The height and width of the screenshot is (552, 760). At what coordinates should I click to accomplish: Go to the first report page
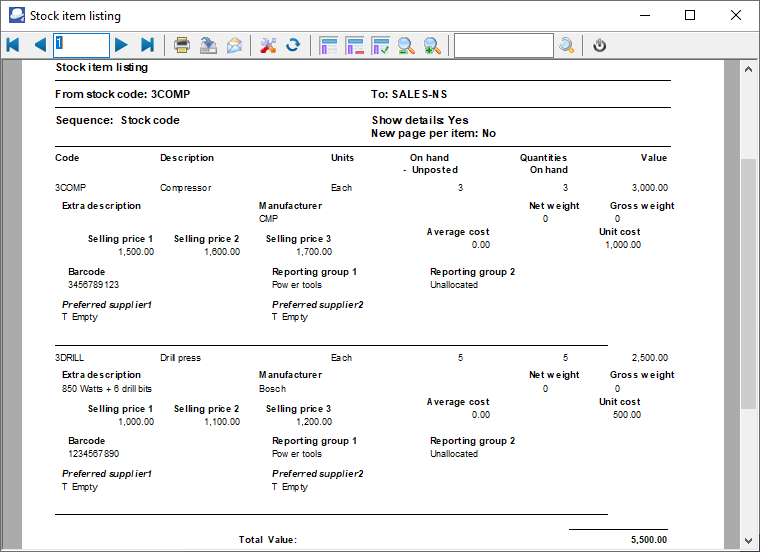click(x=13, y=45)
